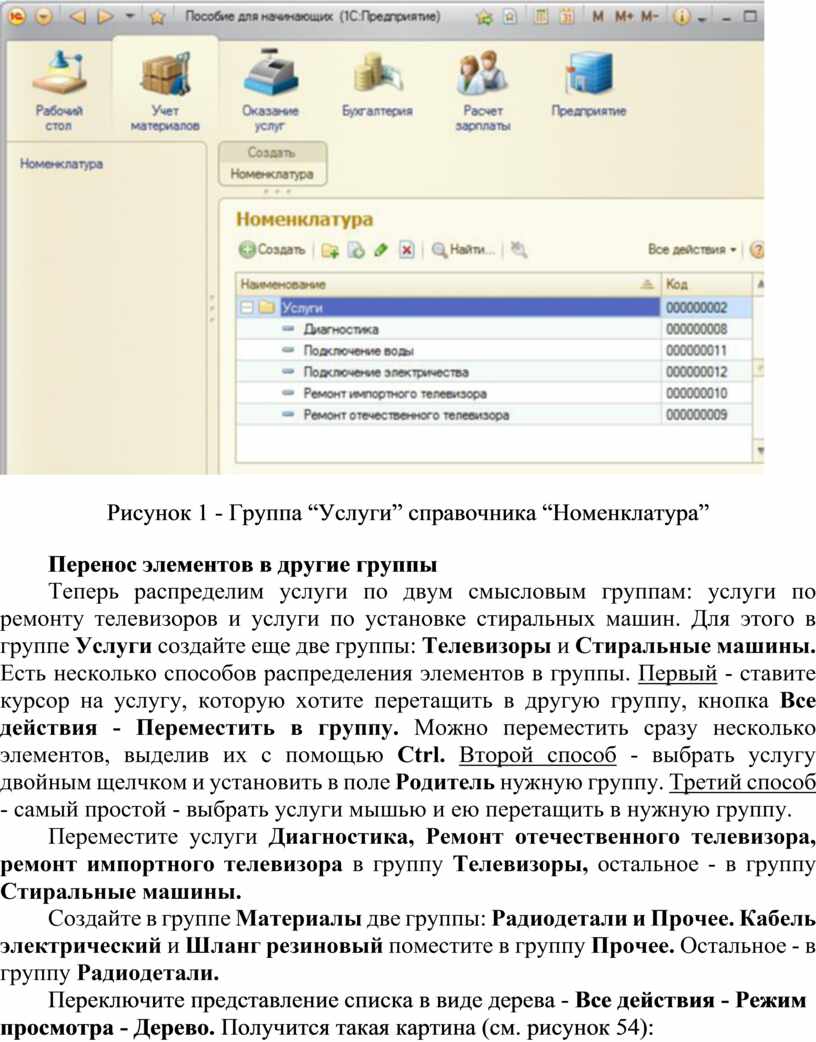
Task: Click the green Создать button
Action: [272, 250]
